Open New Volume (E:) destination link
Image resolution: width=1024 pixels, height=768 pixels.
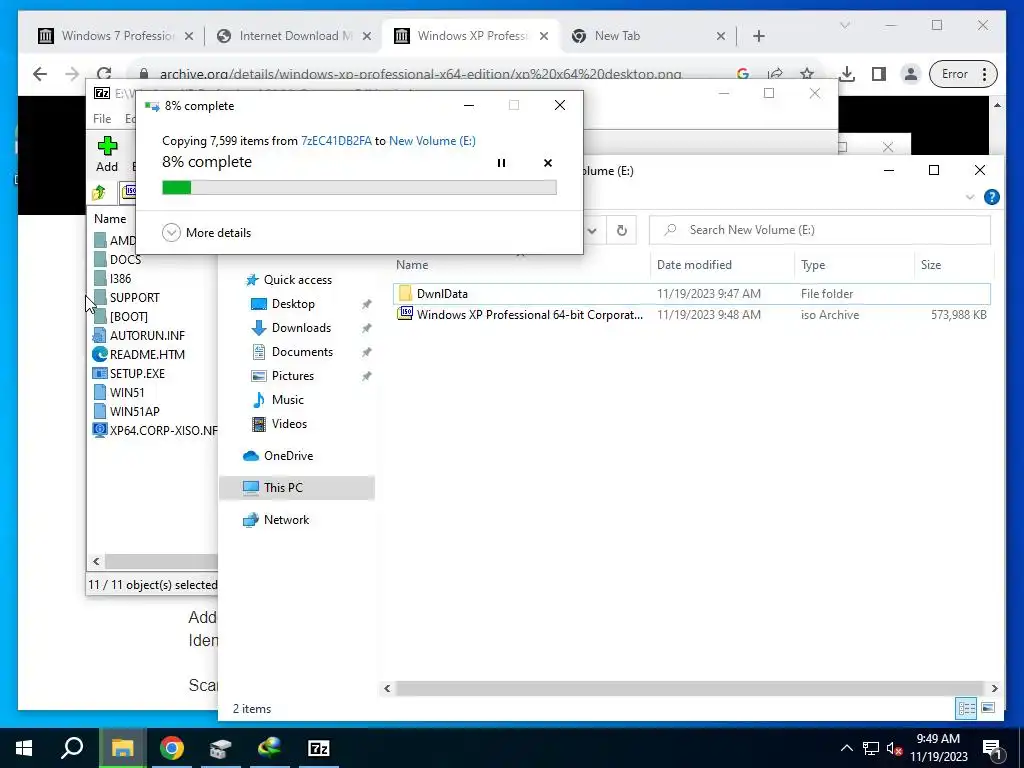432,140
